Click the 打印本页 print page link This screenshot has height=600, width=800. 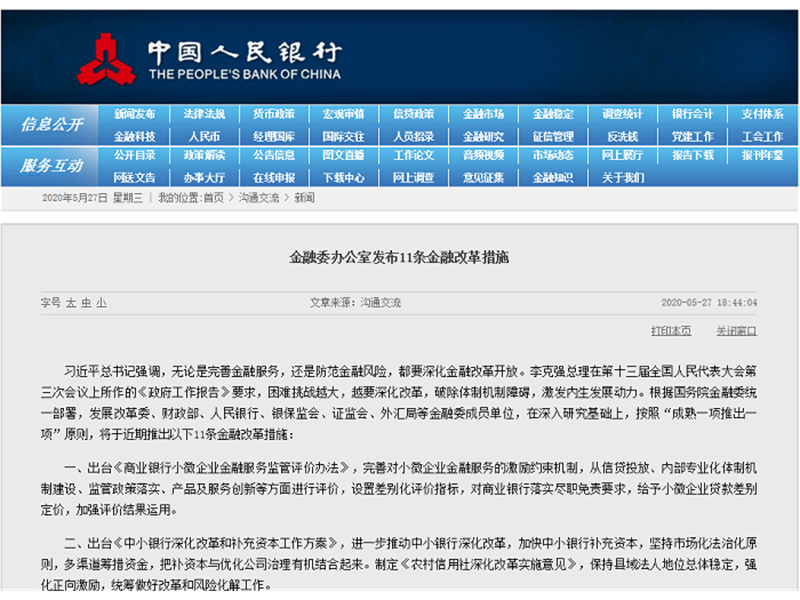click(671, 330)
